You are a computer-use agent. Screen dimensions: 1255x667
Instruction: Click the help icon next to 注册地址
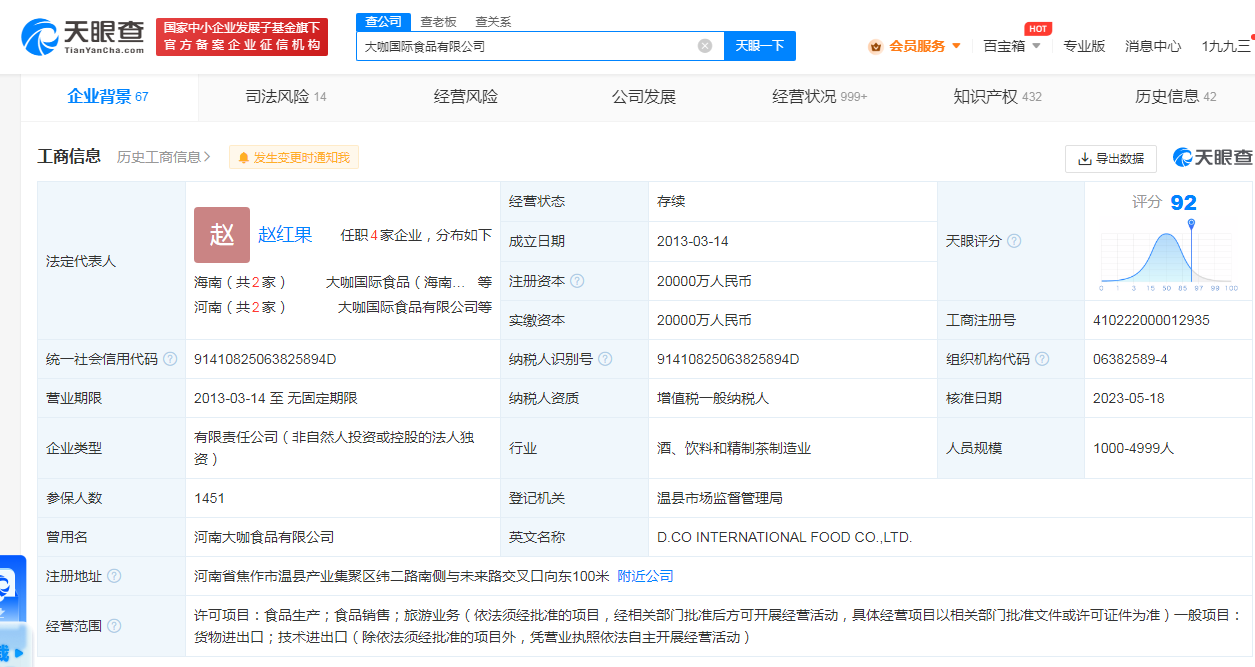pyautogui.click(x=114, y=576)
